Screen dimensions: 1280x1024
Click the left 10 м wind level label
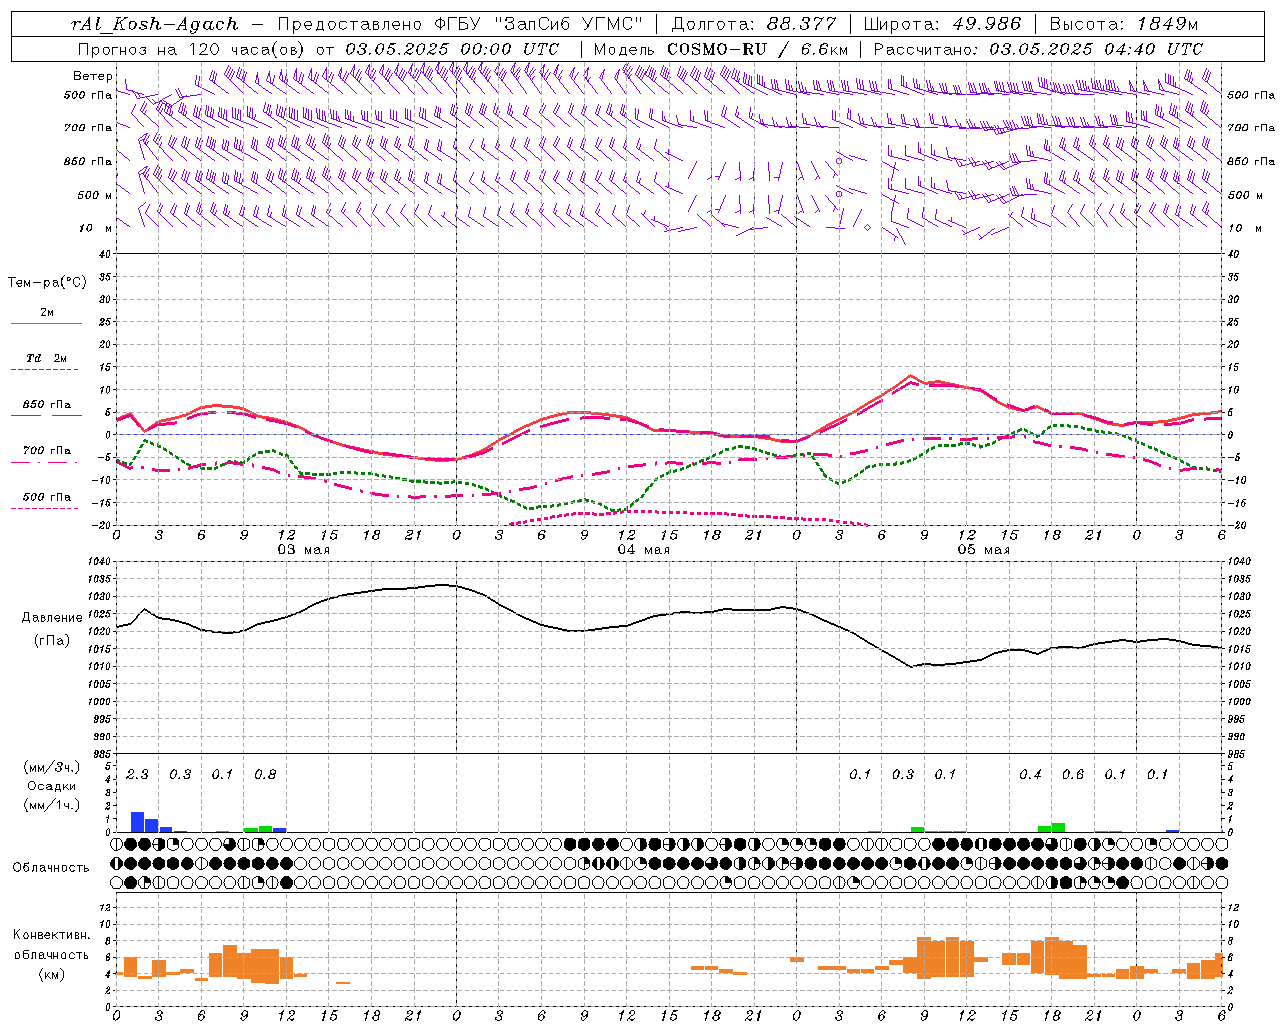click(96, 228)
